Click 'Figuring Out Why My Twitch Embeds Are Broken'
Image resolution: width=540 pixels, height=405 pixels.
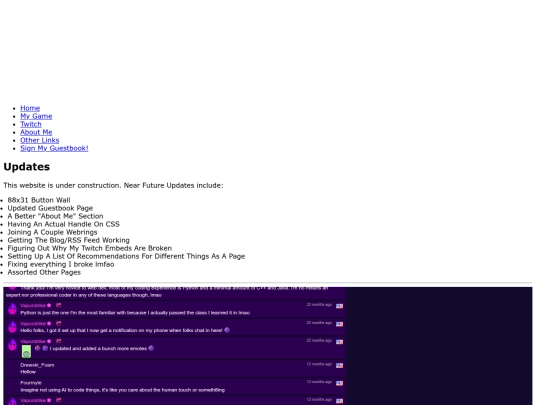click(90, 248)
